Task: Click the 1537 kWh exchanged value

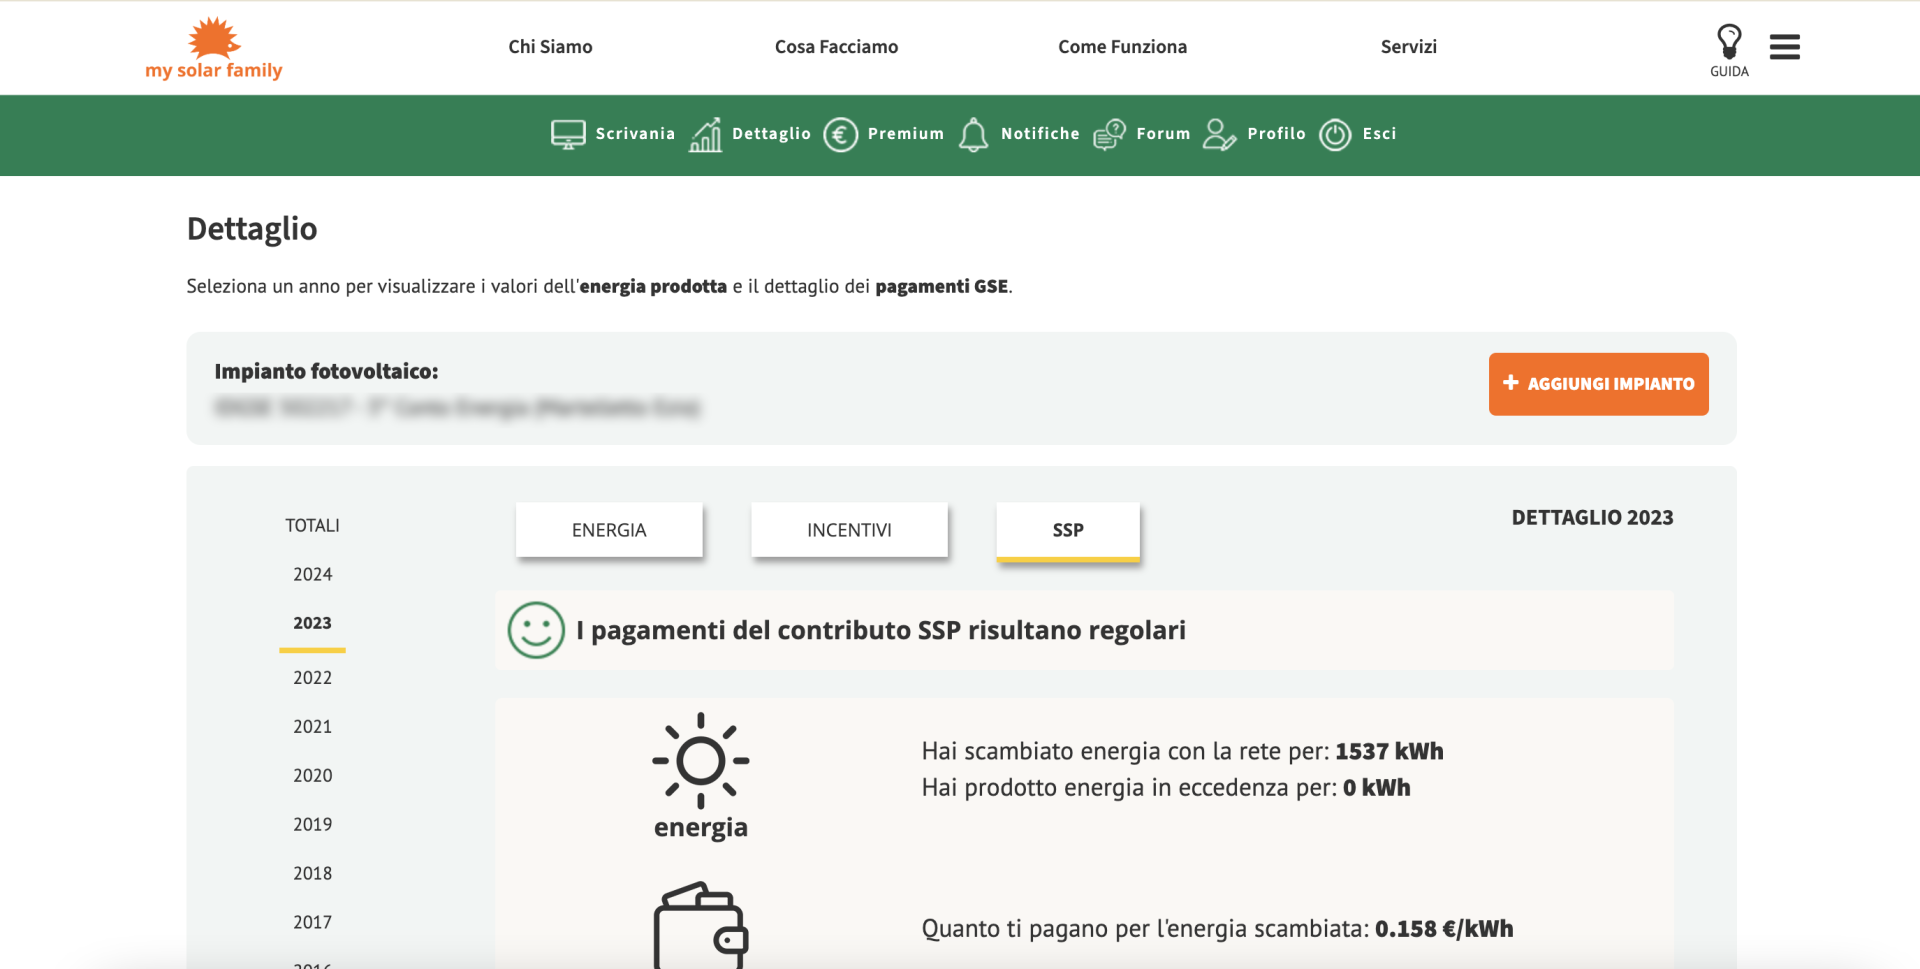Action: click(1389, 752)
